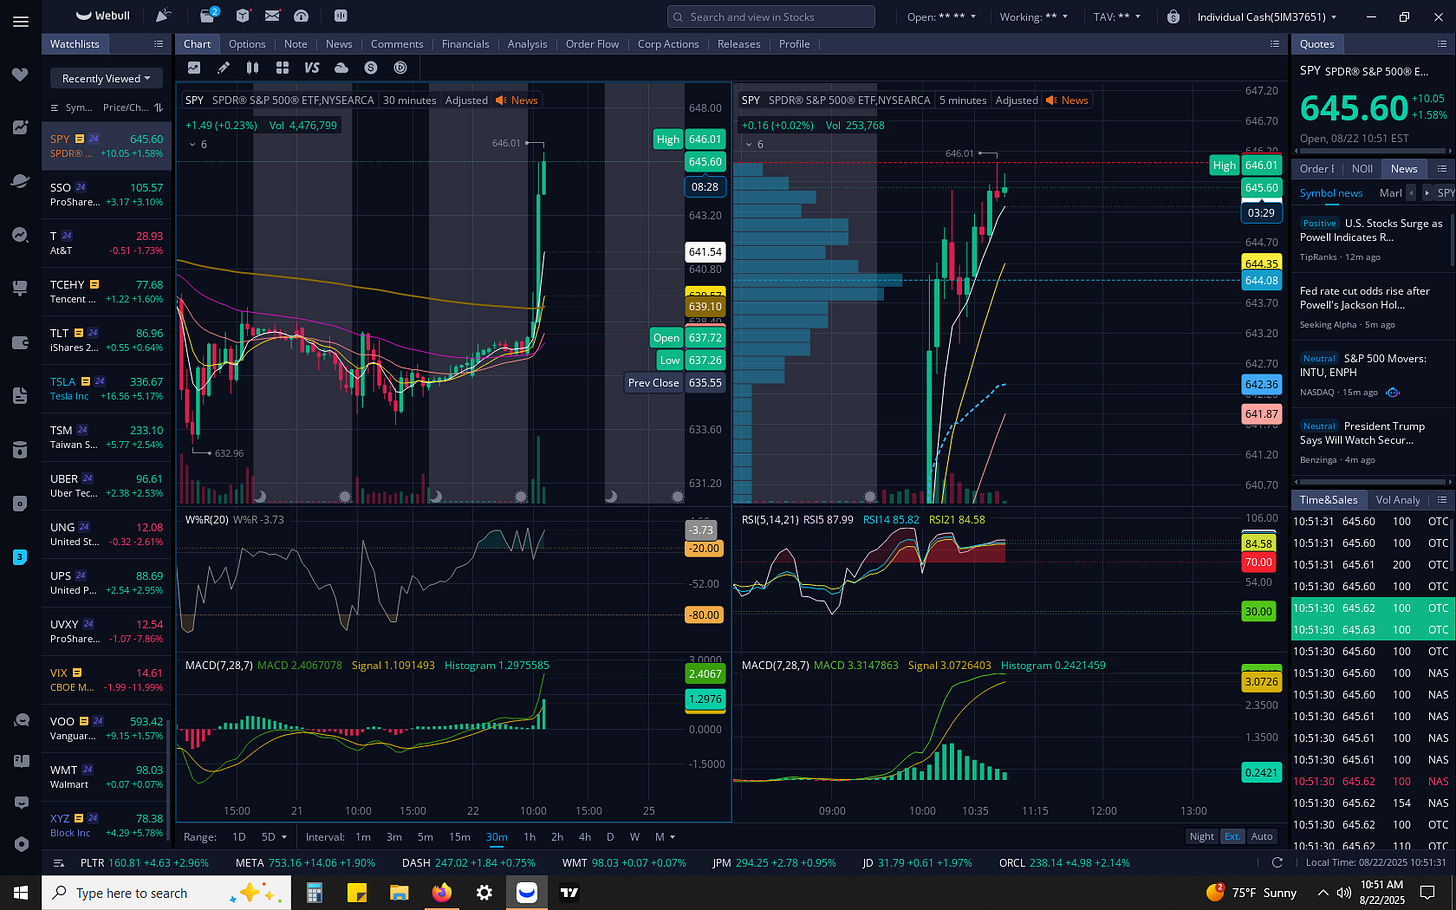Image resolution: width=1456 pixels, height=910 pixels.
Task: Click the layout panel icon in top bar
Action: 340,16
